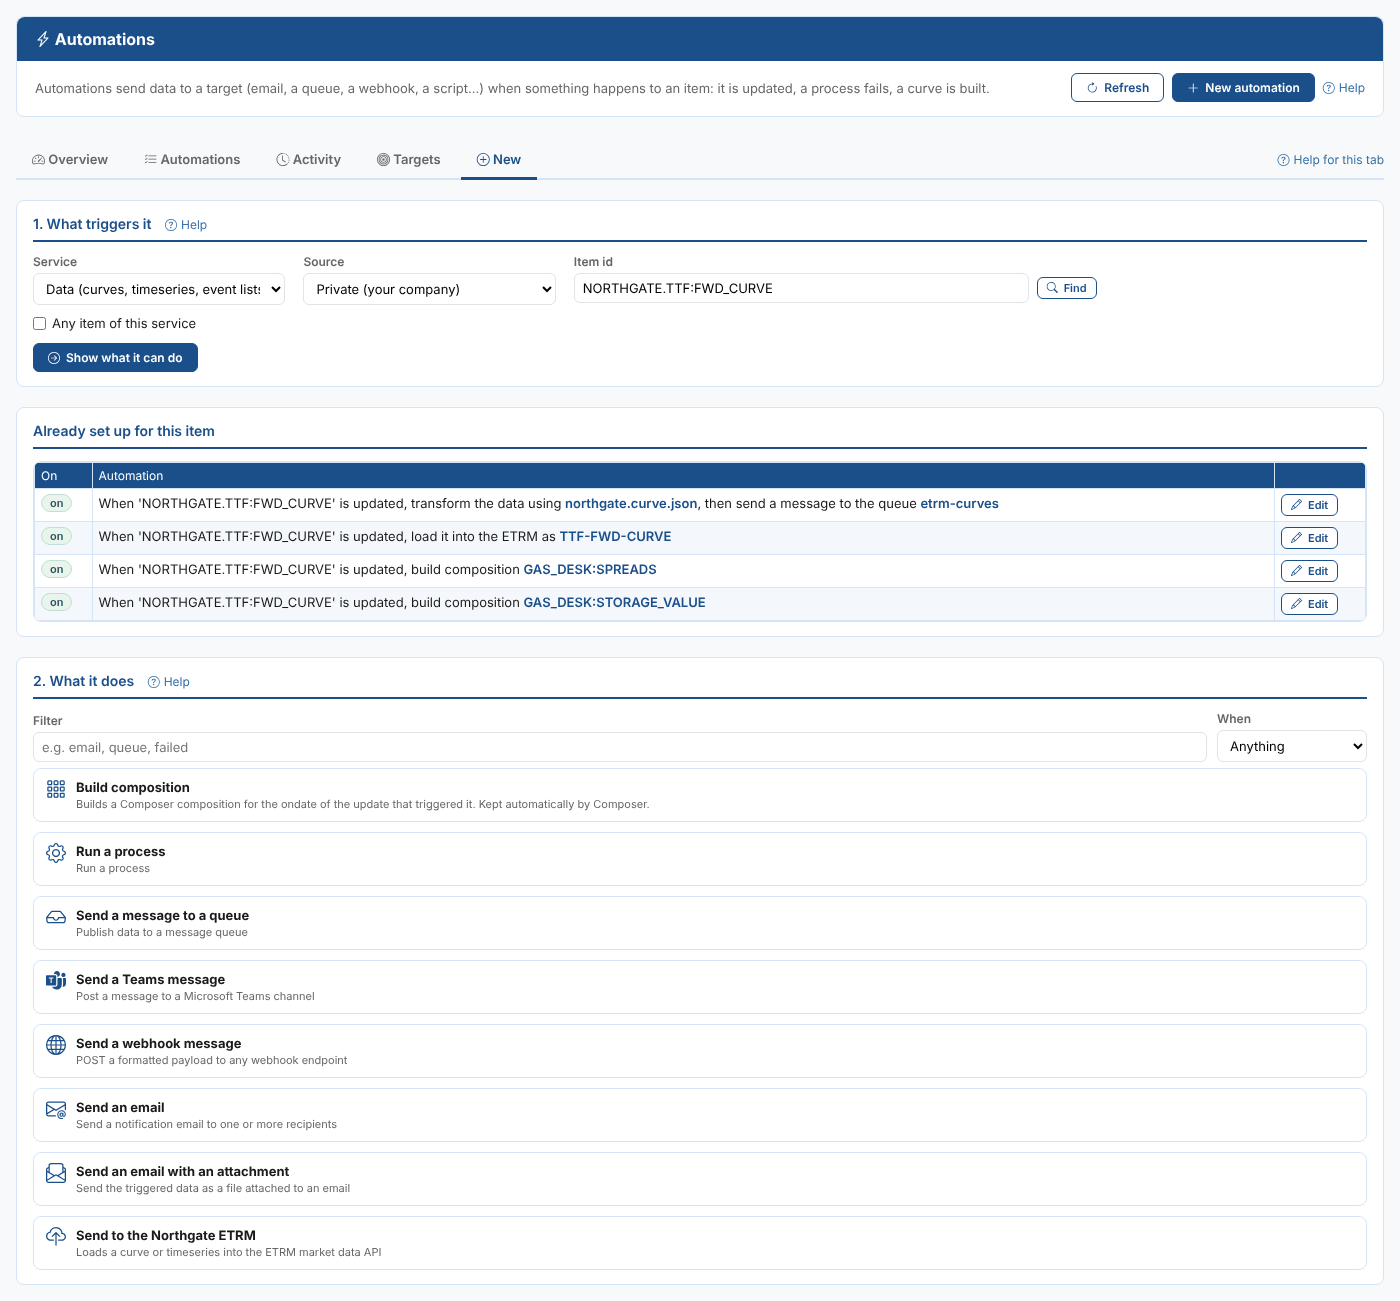Click the New automation button
Image resolution: width=1400 pixels, height=1301 pixels.
pos(1243,88)
